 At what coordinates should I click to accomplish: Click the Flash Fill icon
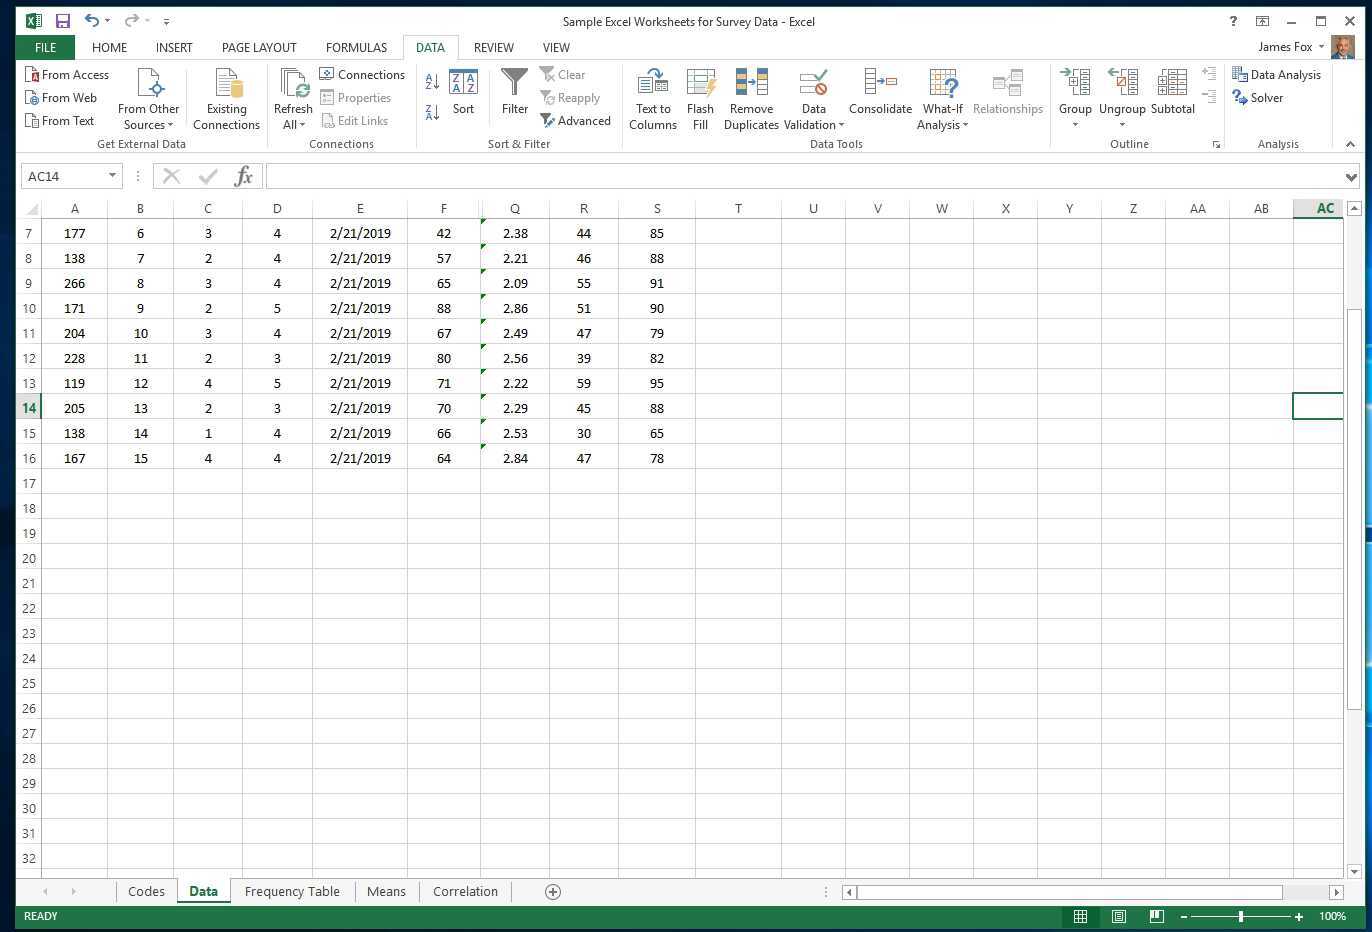tap(700, 83)
